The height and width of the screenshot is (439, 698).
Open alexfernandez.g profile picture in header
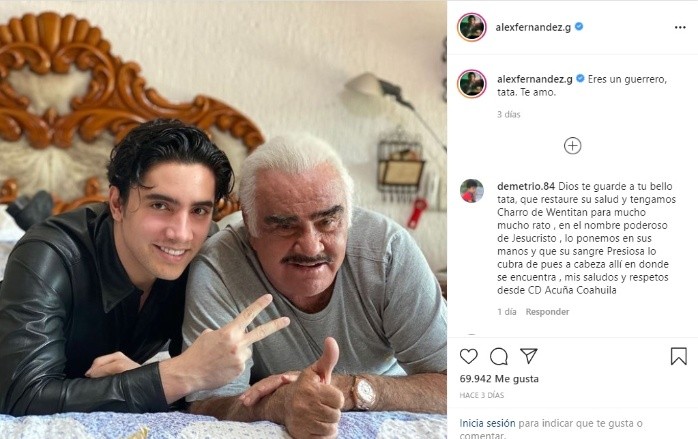point(471,27)
